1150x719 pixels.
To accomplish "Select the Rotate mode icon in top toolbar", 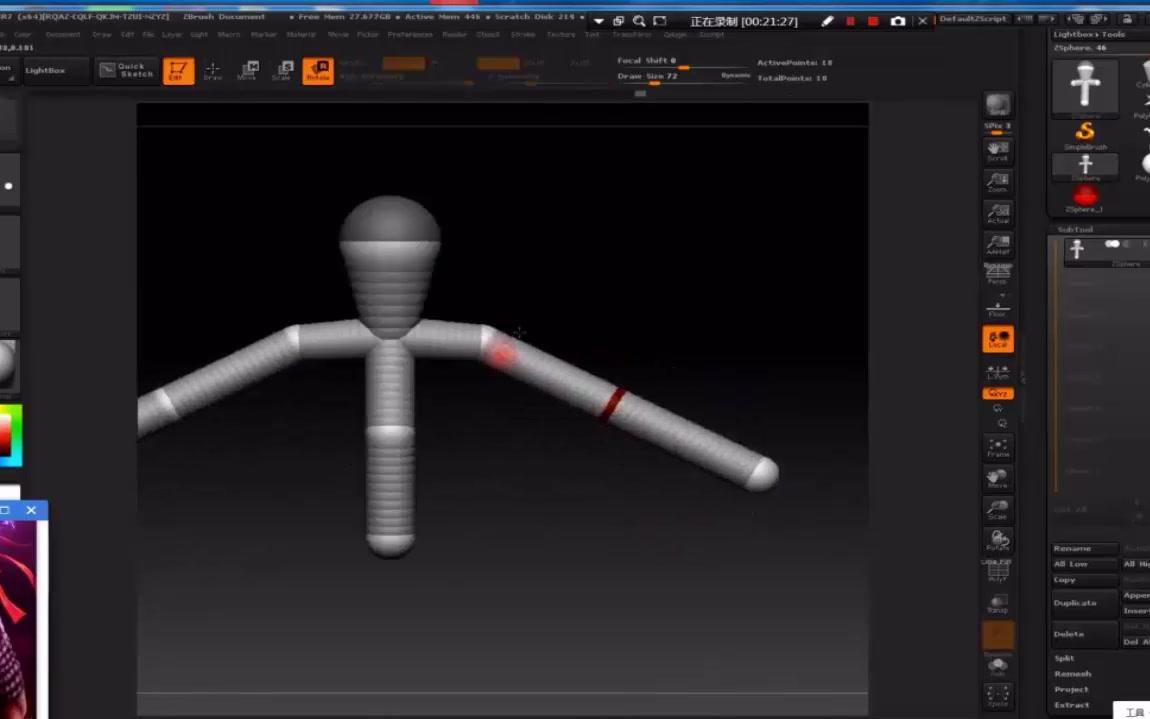I will [318, 70].
